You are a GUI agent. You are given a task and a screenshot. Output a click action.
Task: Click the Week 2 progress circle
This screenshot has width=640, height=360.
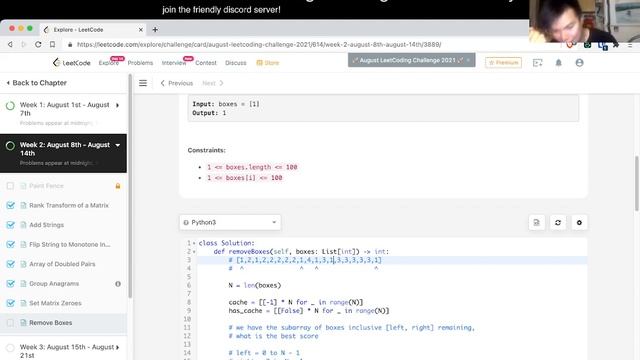(10, 146)
